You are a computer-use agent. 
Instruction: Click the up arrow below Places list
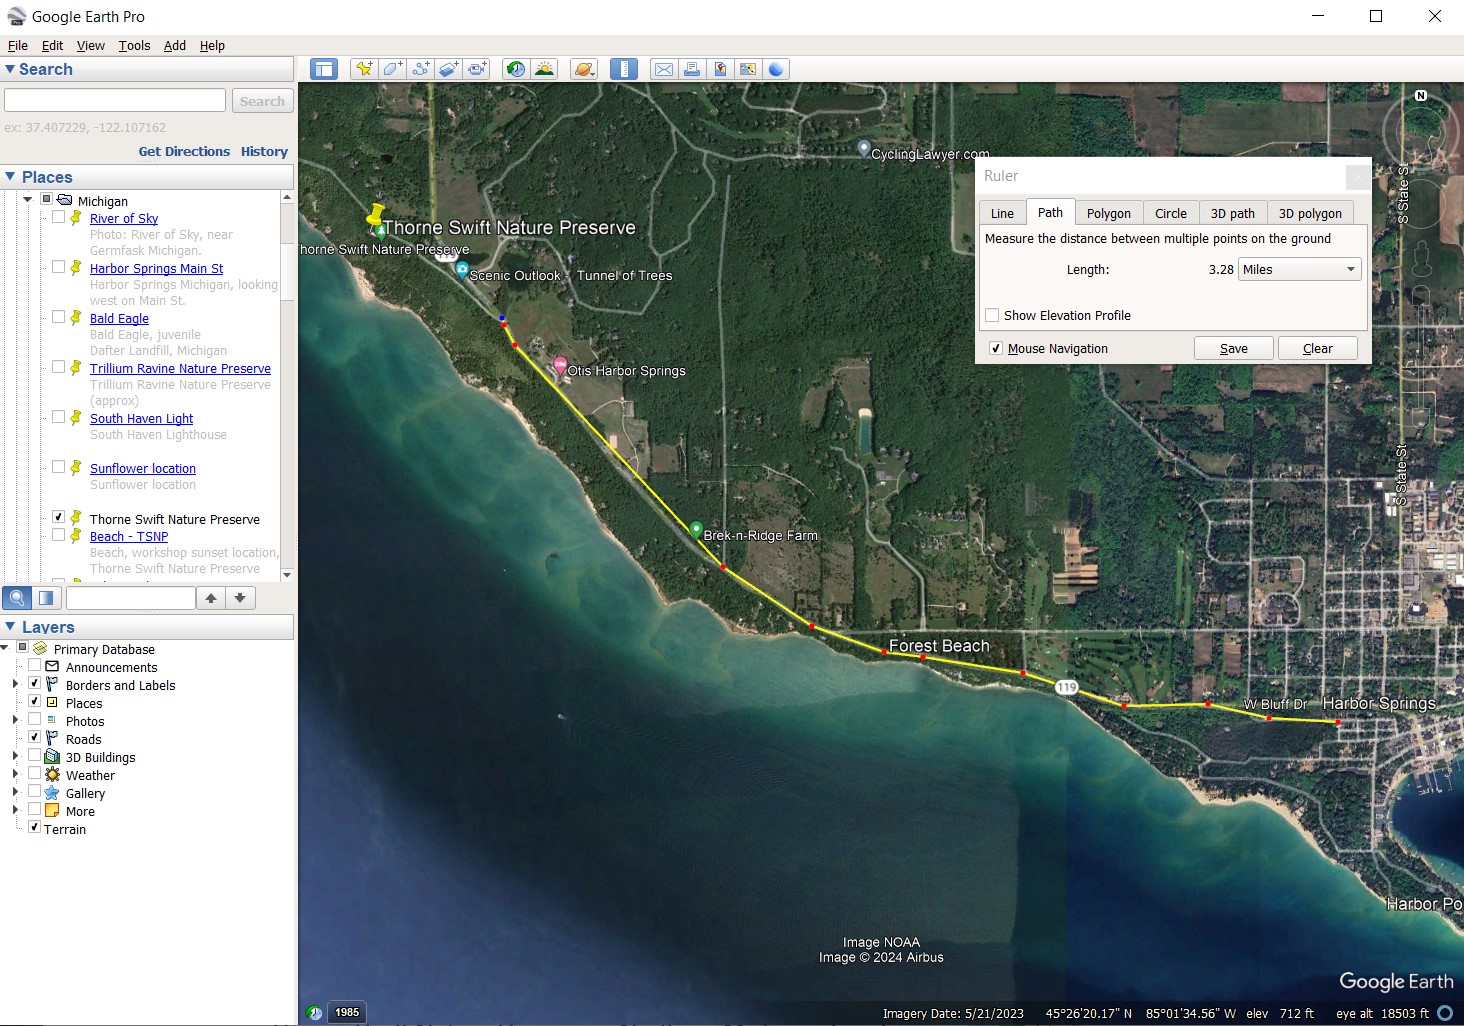(x=211, y=598)
